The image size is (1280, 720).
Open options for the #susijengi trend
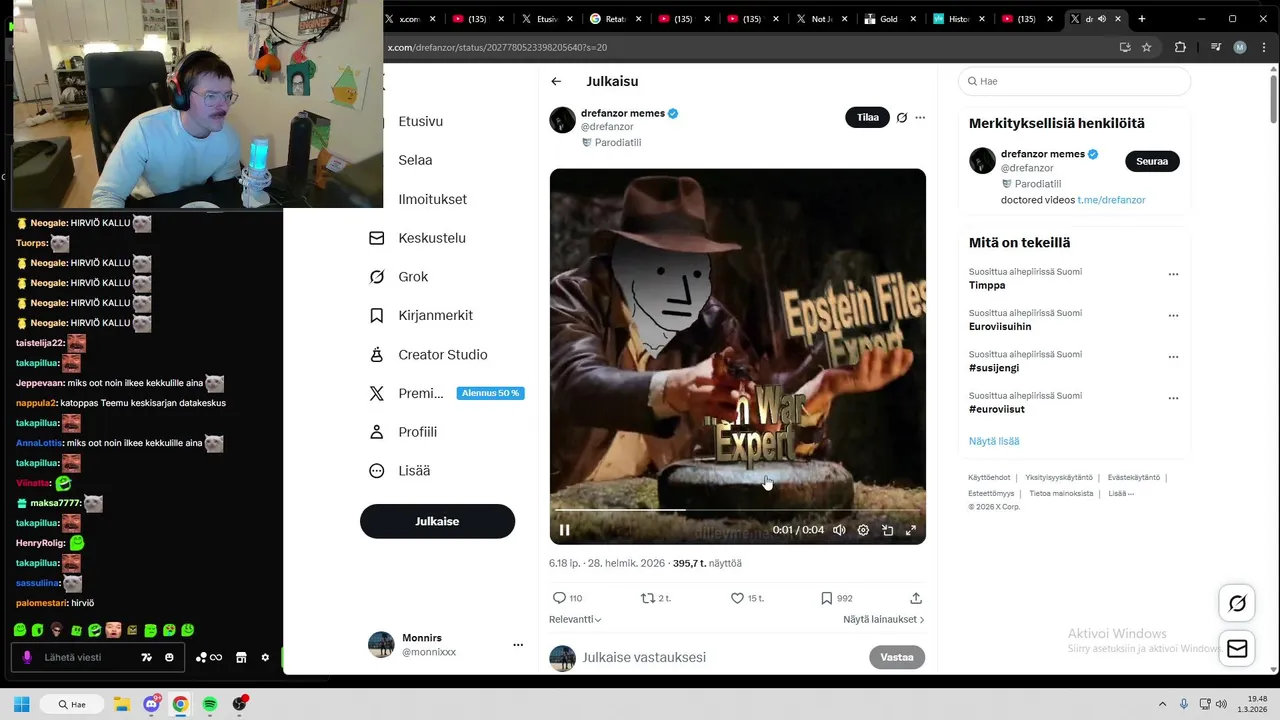1173,357
